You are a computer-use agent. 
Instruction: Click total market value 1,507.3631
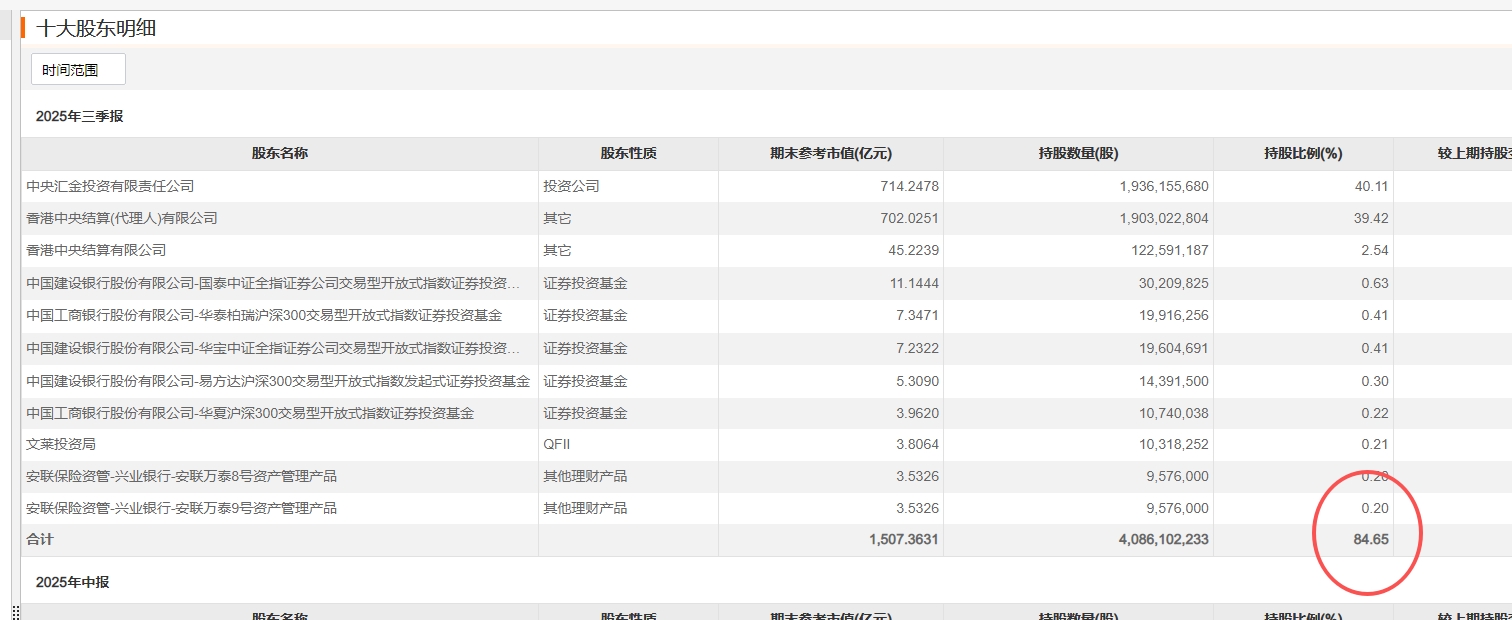coord(904,539)
